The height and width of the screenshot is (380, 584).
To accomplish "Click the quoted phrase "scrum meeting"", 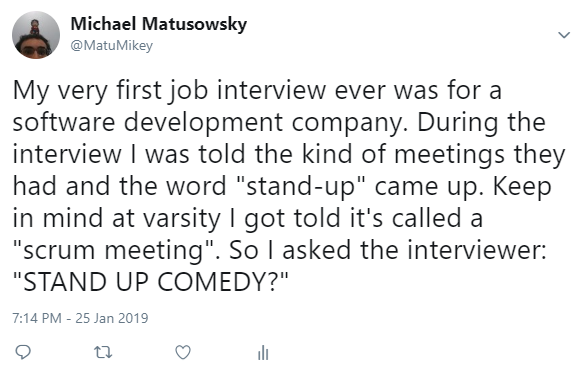I will [x=113, y=250].
